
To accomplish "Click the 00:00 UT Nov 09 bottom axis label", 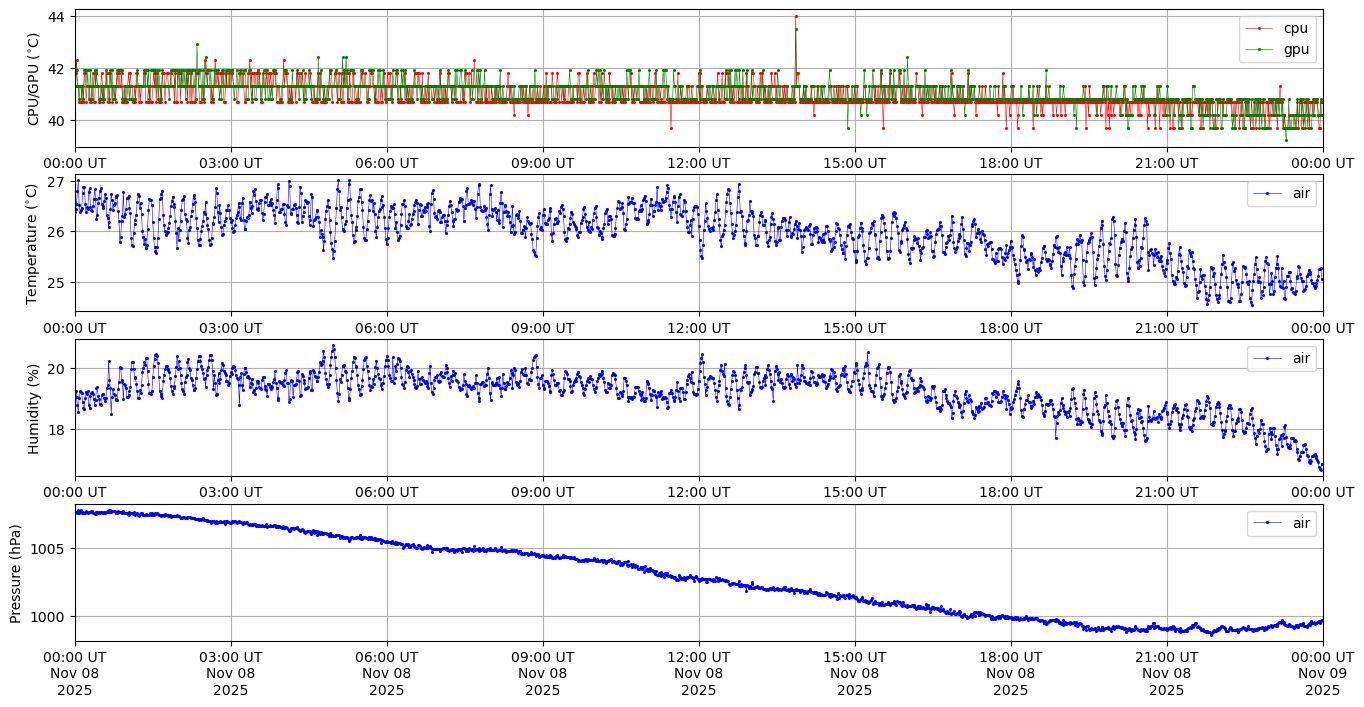I will tap(1322, 674).
